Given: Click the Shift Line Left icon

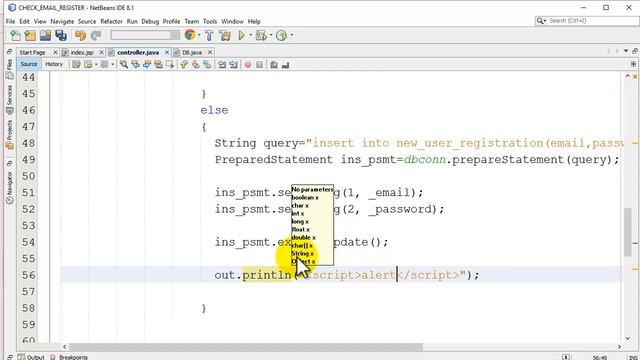Looking at the screenshot, I should coord(222,64).
